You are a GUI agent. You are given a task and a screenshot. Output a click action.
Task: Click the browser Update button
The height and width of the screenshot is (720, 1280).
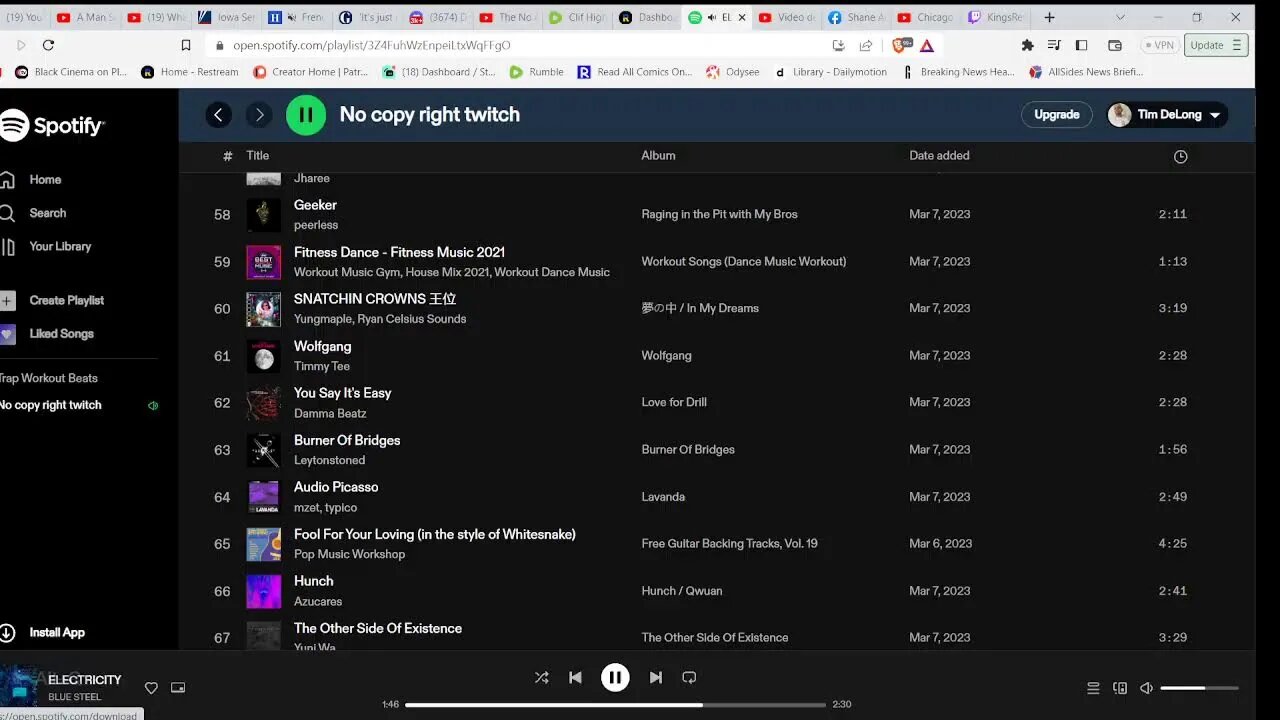(1216, 45)
